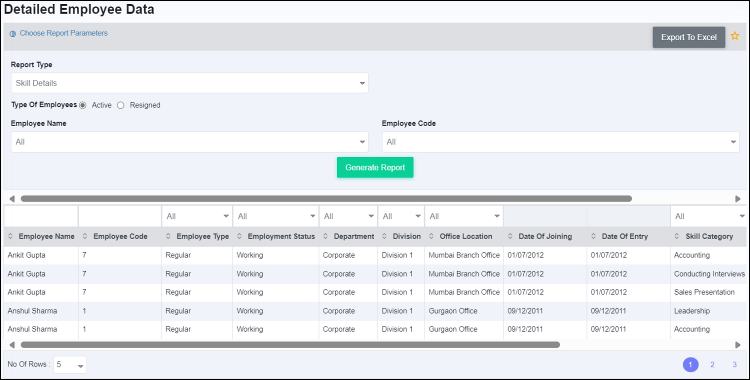Image resolution: width=750 pixels, height=380 pixels.
Task: Click the Date Of Joining filter box
Action: coord(545,216)
